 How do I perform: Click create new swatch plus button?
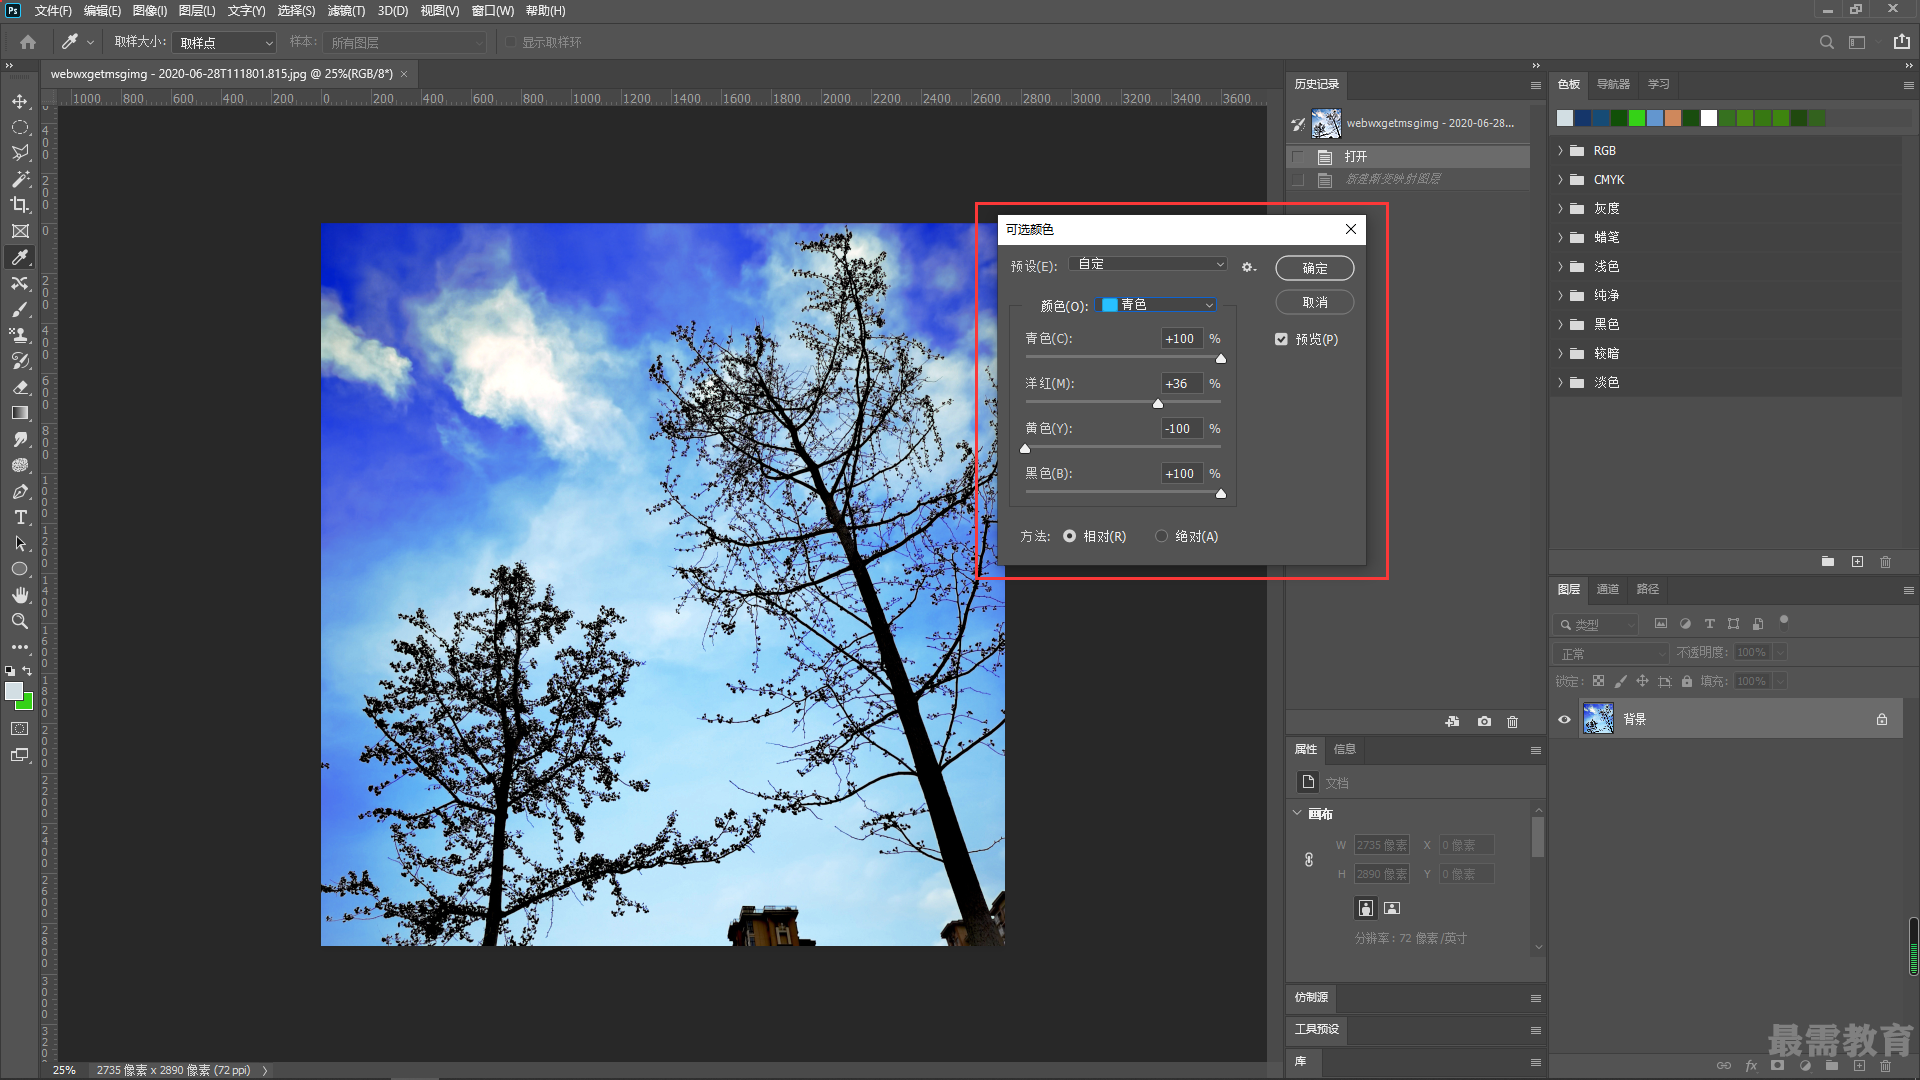(1857, 562)
